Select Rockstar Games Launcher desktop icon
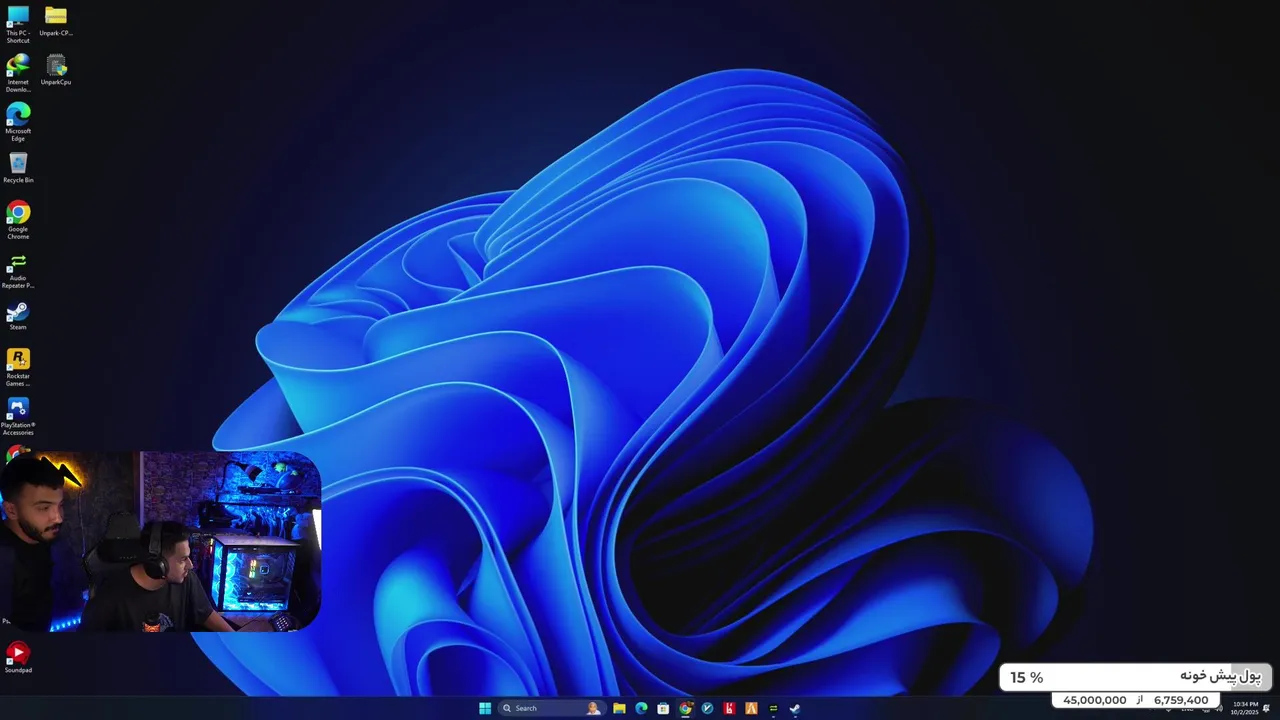This screenshot has width=1280, height=720. [18, 367]
